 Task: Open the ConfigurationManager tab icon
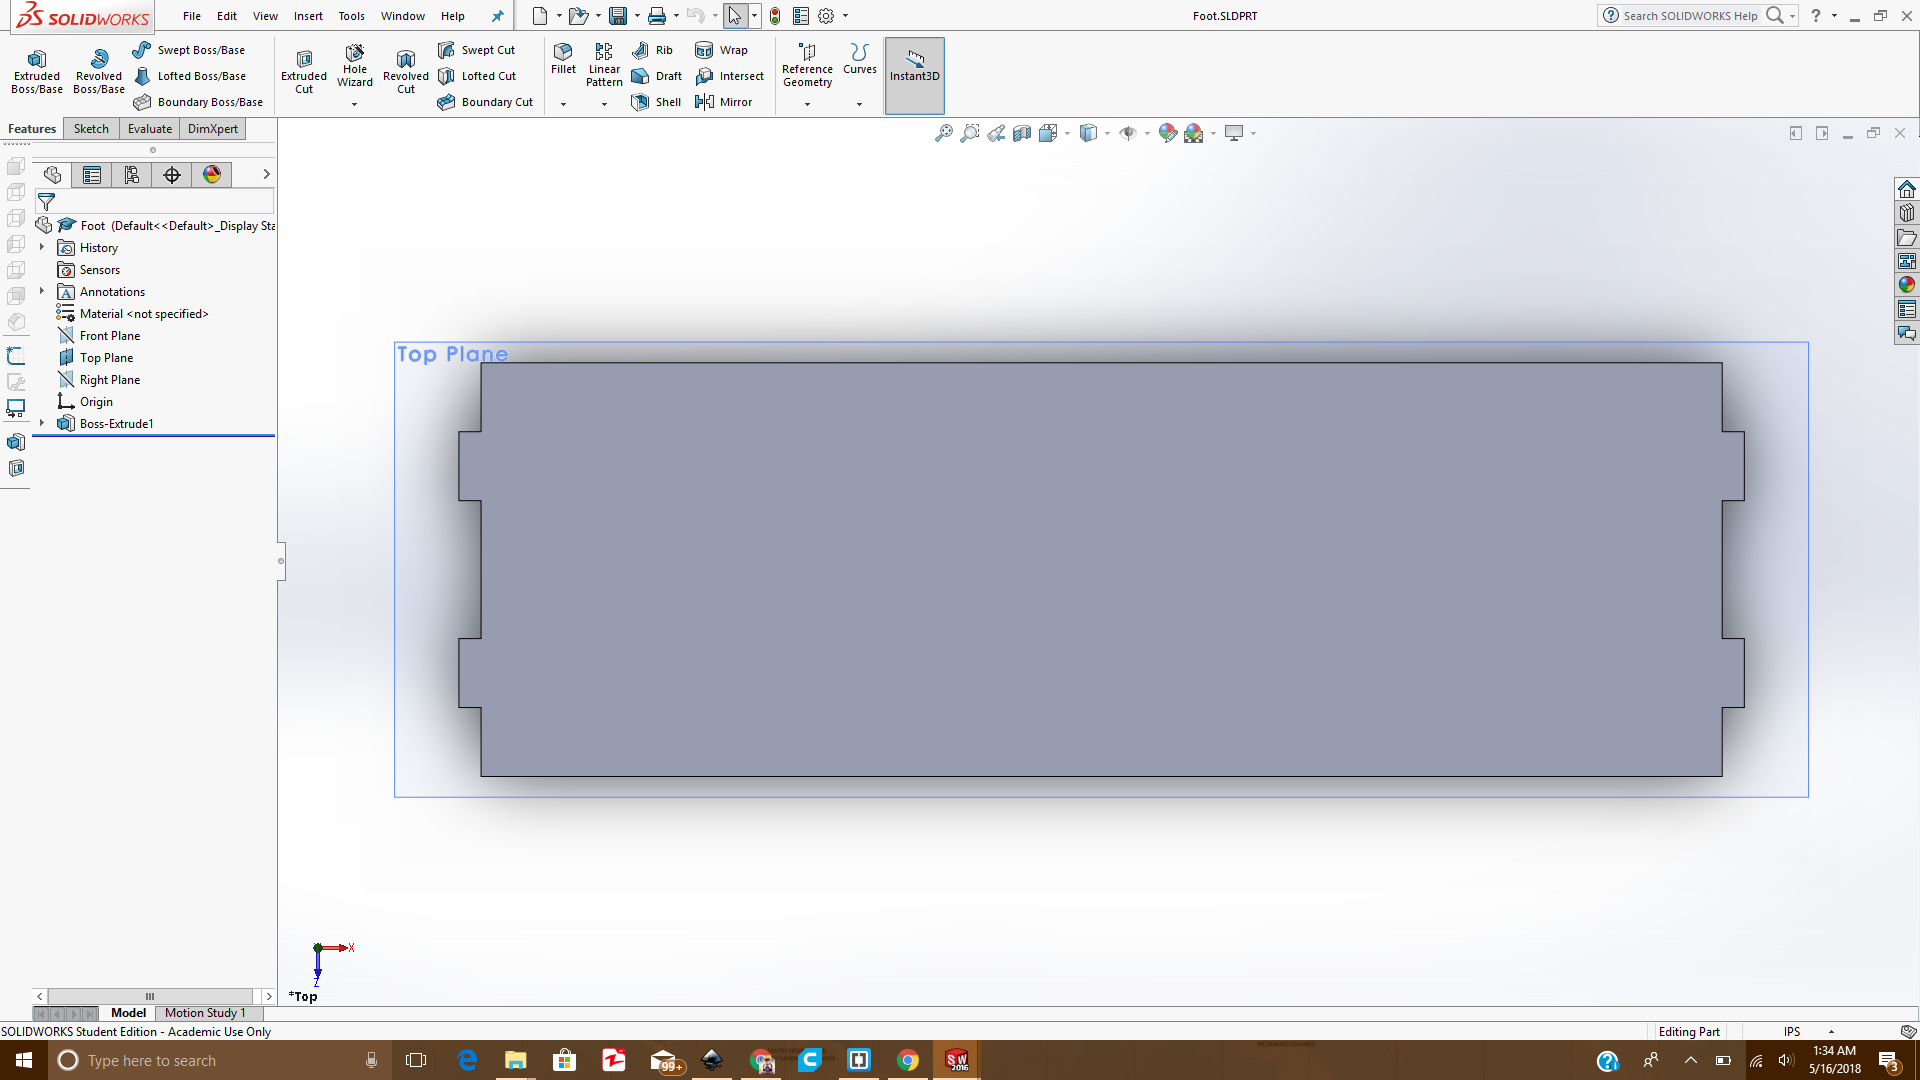132,175
